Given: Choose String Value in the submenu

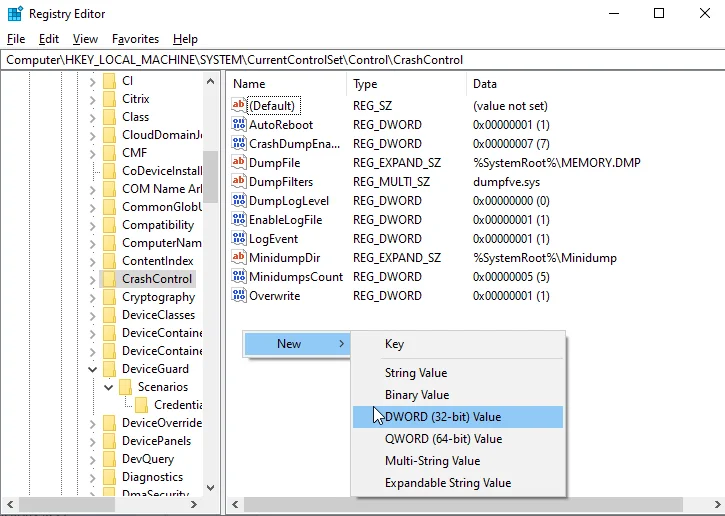Looking at the screenshot, I should [458, 373].
